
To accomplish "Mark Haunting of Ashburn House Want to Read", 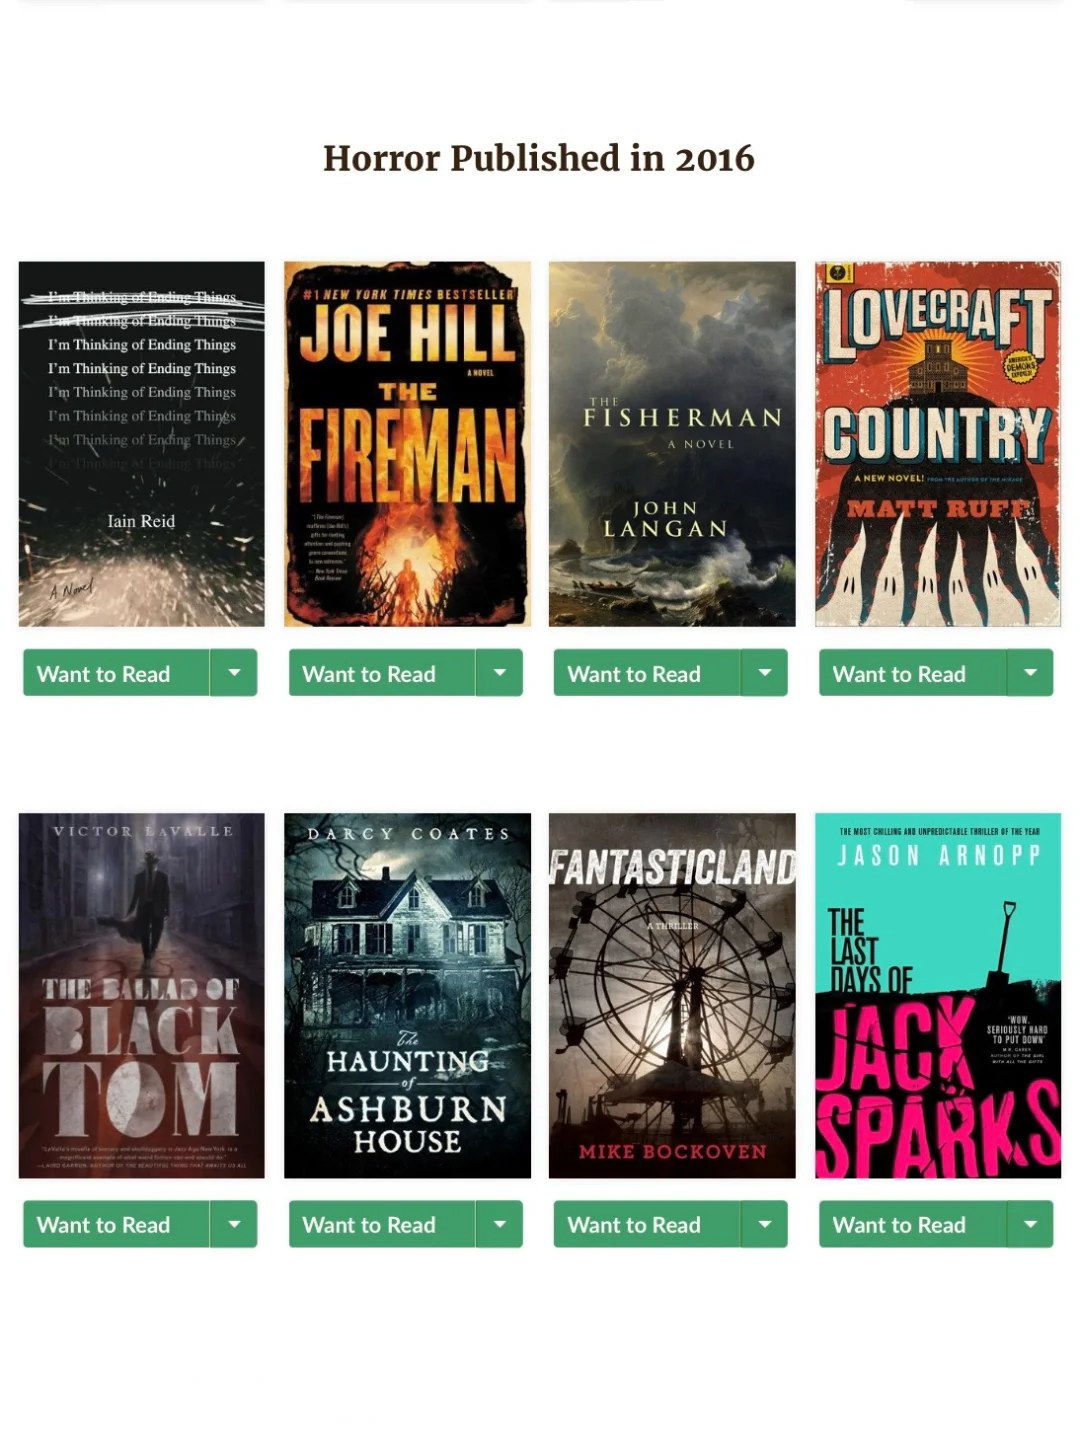I will tap(382, 1224).
